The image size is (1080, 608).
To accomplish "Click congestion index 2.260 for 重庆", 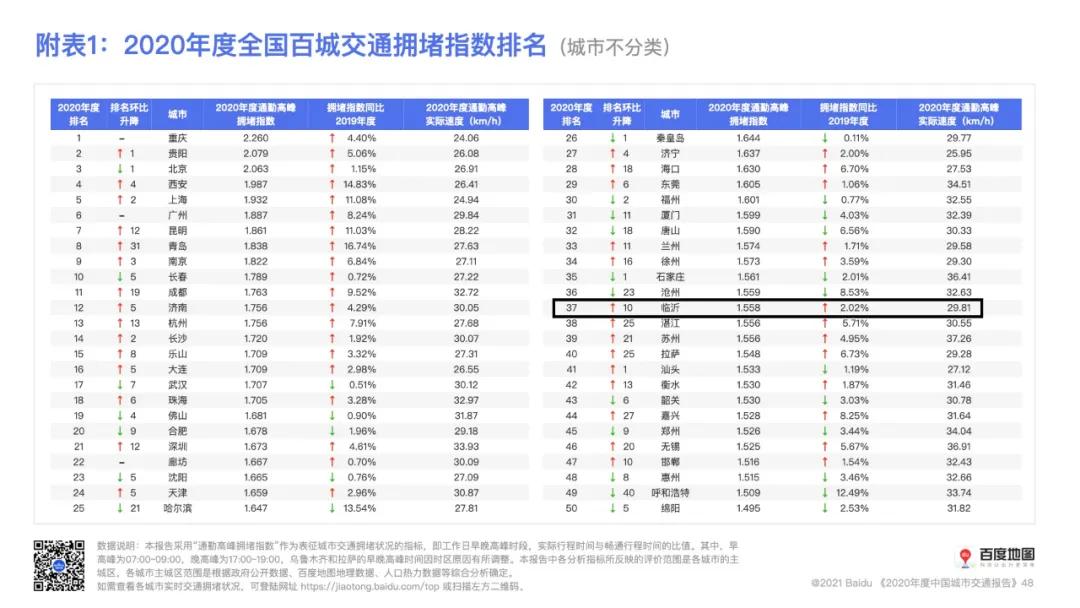I will (256, 138).
